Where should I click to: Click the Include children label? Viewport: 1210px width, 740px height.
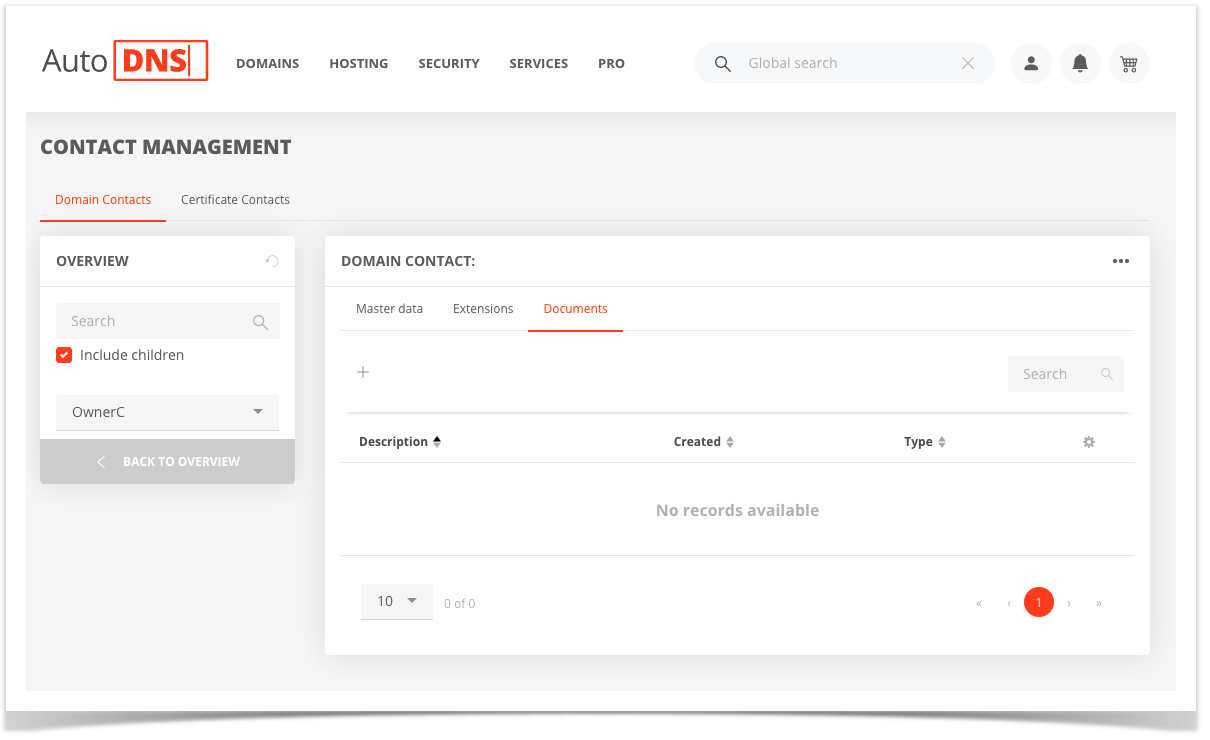pos(132,355)
